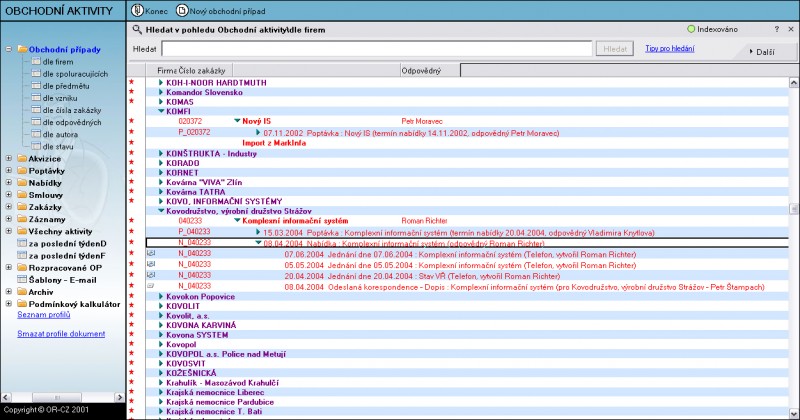Click the green Indexováno status indicator
This screenshot has height=420, width=800.
(x=691, y=30)
